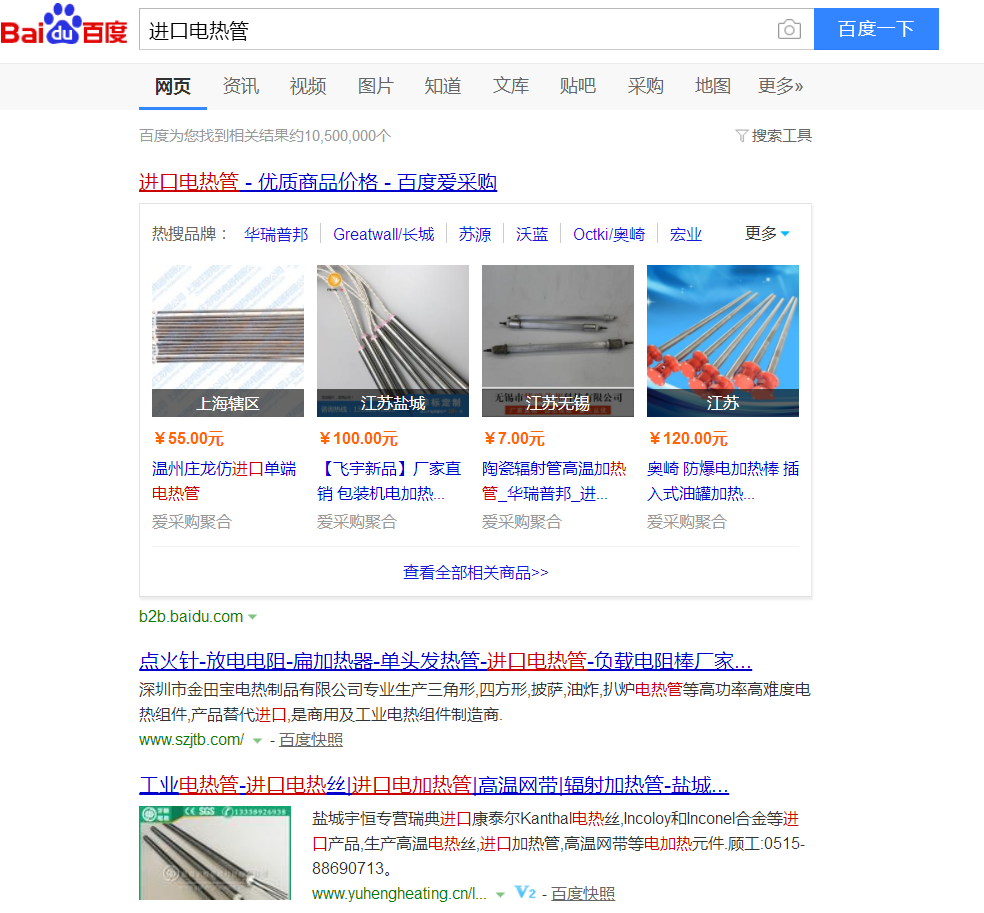Screen dimensions: 984x913
Task: Open the 上海辖区 product thumbnail
Action: click(x=228, y=341)
